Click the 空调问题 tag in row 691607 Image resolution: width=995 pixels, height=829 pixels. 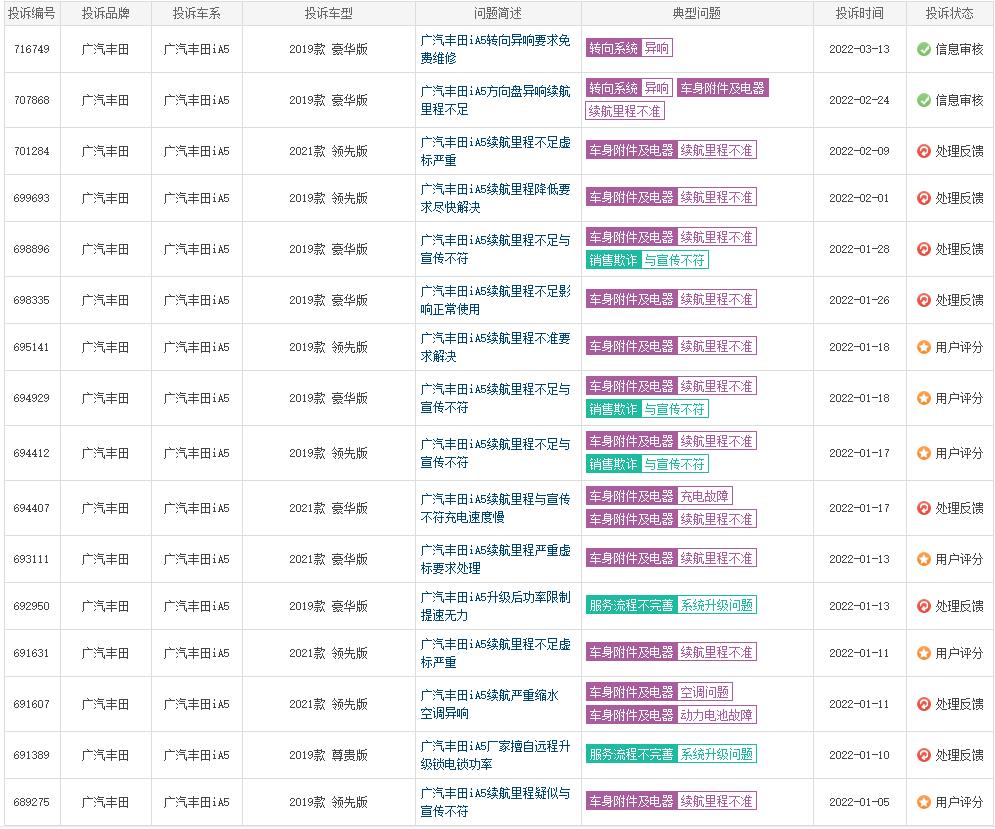[x=705, y=692]
